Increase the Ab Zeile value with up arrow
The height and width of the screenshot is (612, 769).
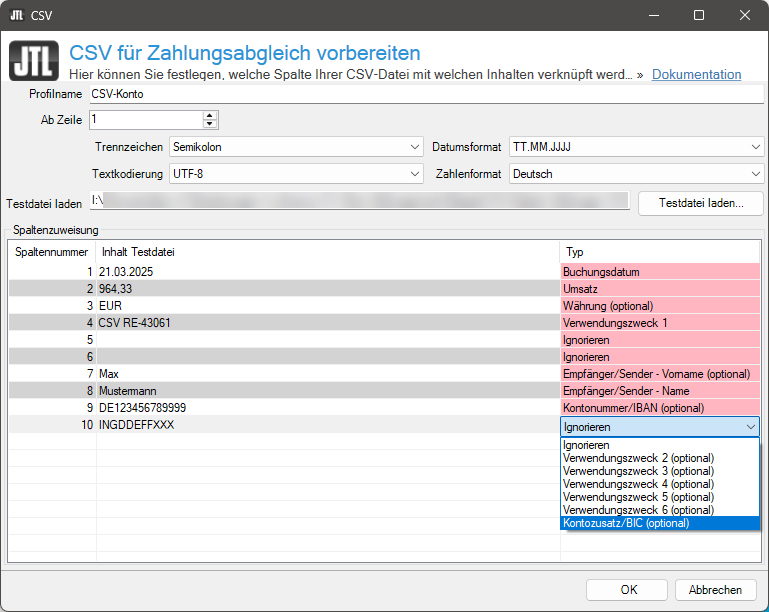pos(209,115)
